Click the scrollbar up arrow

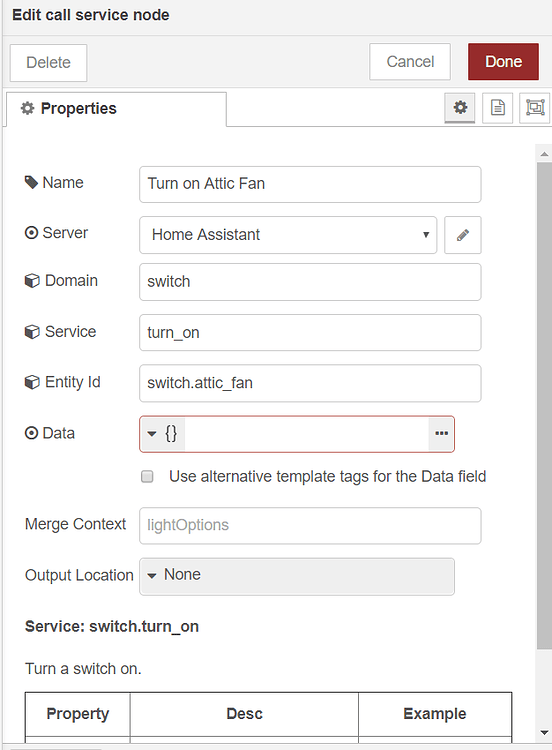coord(544,154)
